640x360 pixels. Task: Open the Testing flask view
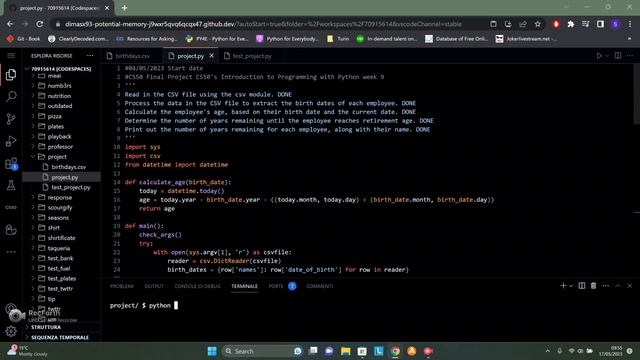11,186
